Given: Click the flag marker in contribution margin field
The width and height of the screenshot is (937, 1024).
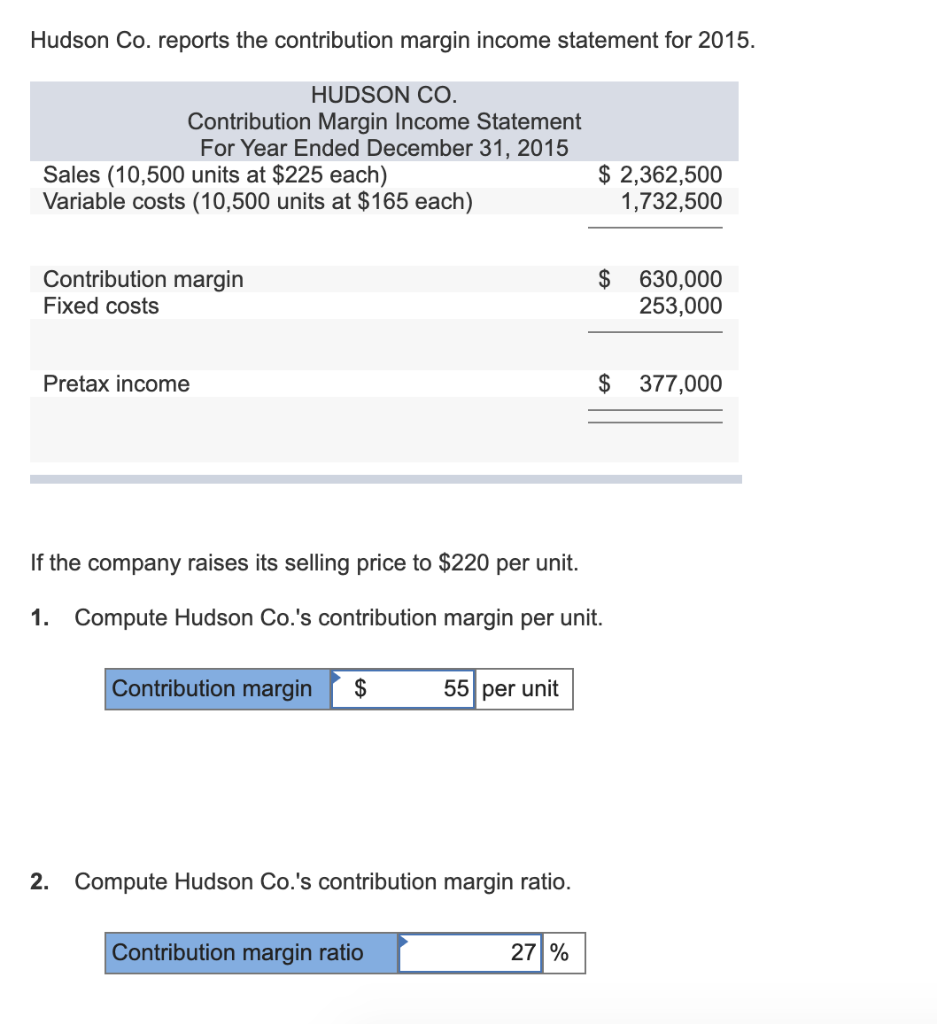Looking at the screenshot, I should click(x=335, y=678).
